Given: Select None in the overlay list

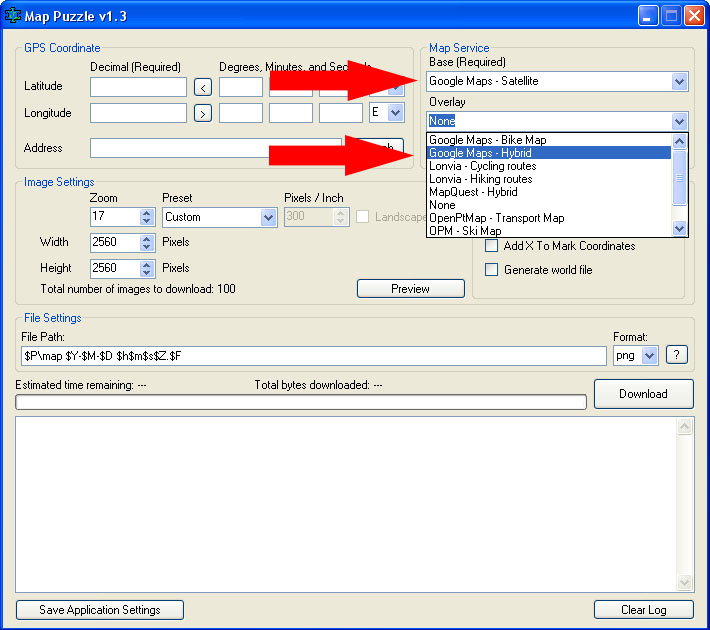Looking at the screenshot, I should [548, 205].
